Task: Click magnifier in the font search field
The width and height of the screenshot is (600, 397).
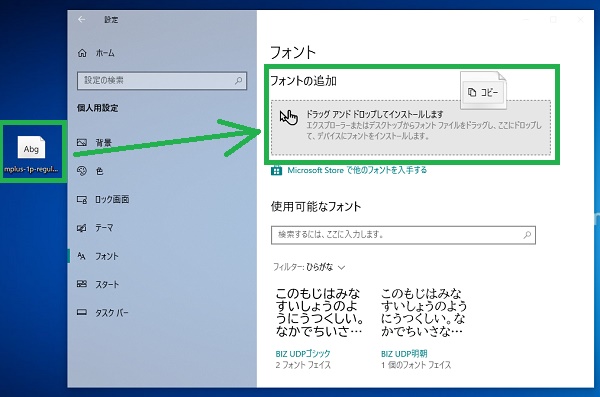Action: 527,235
